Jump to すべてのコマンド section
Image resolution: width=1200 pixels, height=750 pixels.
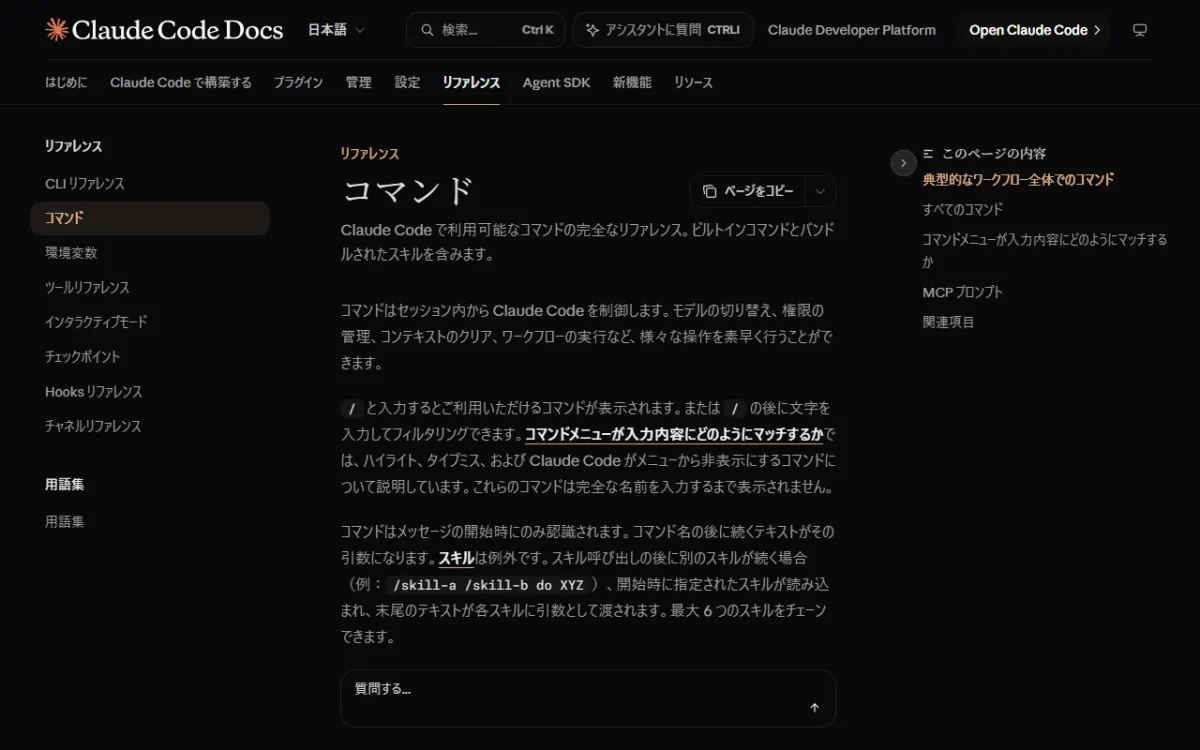[x=962, y=210]
